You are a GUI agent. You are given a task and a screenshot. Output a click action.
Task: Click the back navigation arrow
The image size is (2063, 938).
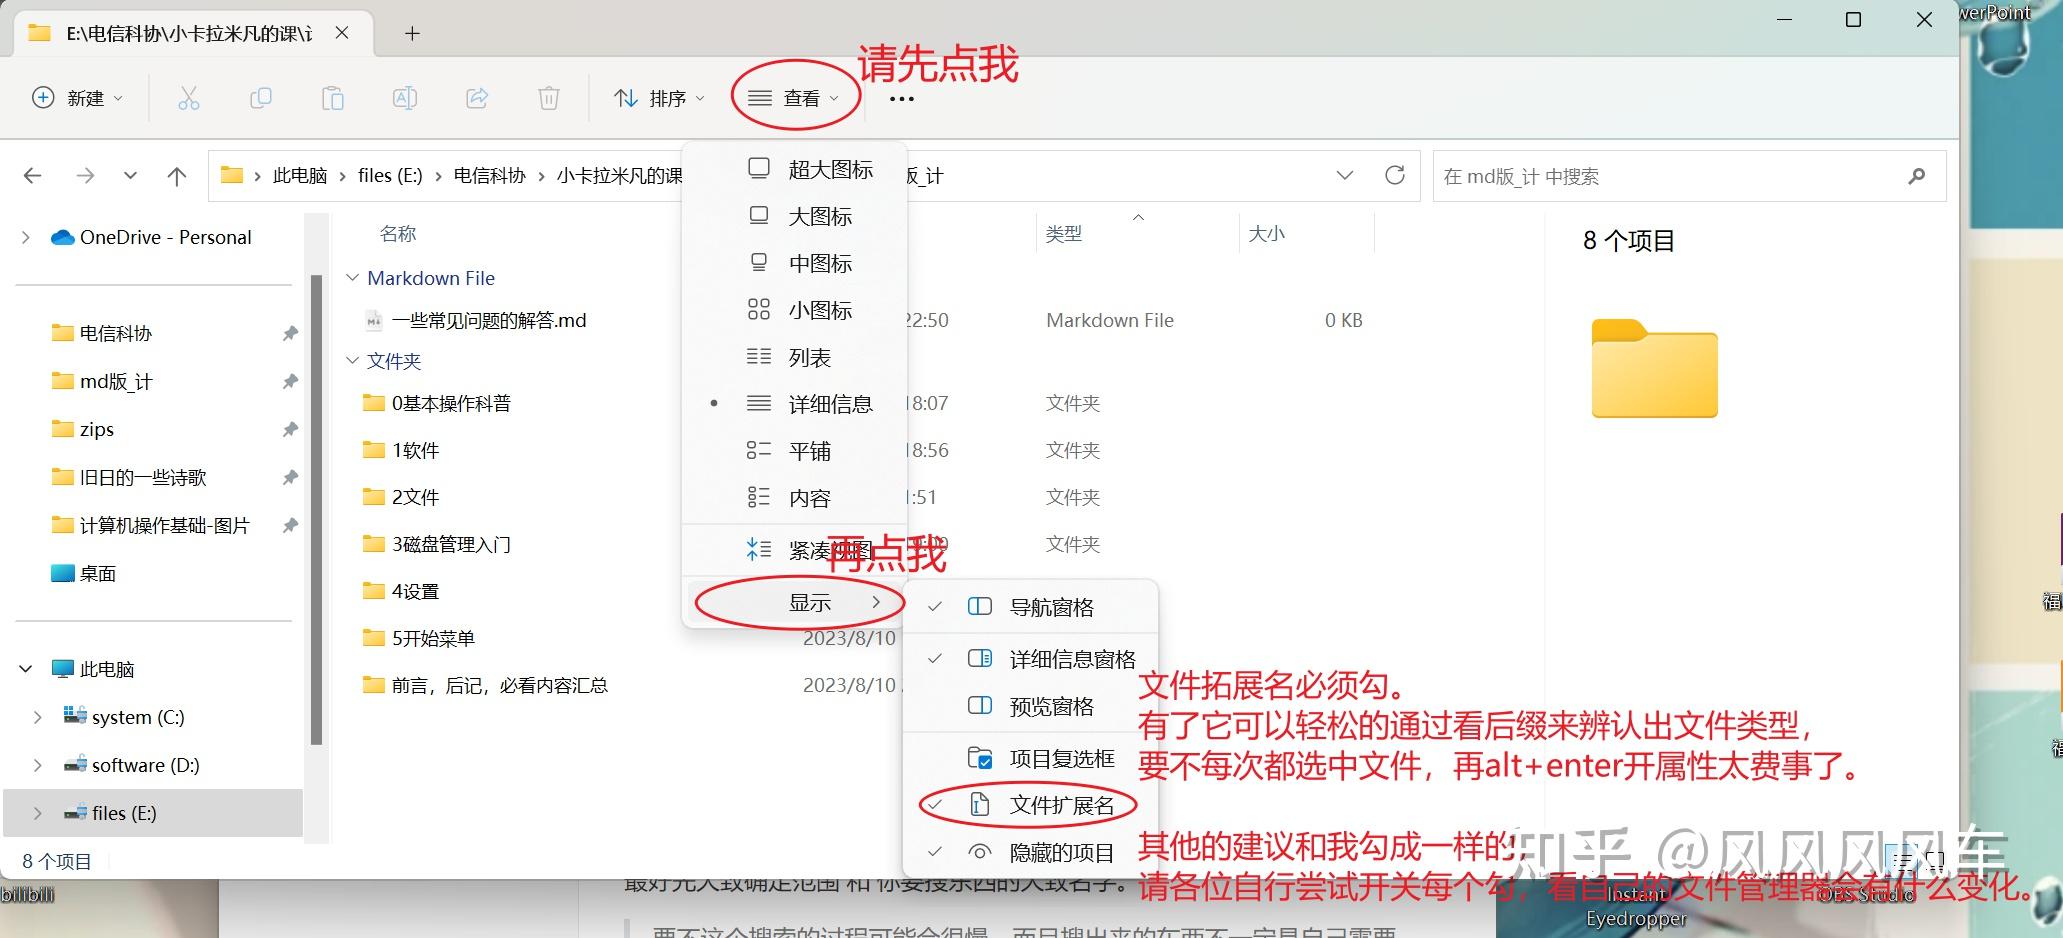point(32,175)
